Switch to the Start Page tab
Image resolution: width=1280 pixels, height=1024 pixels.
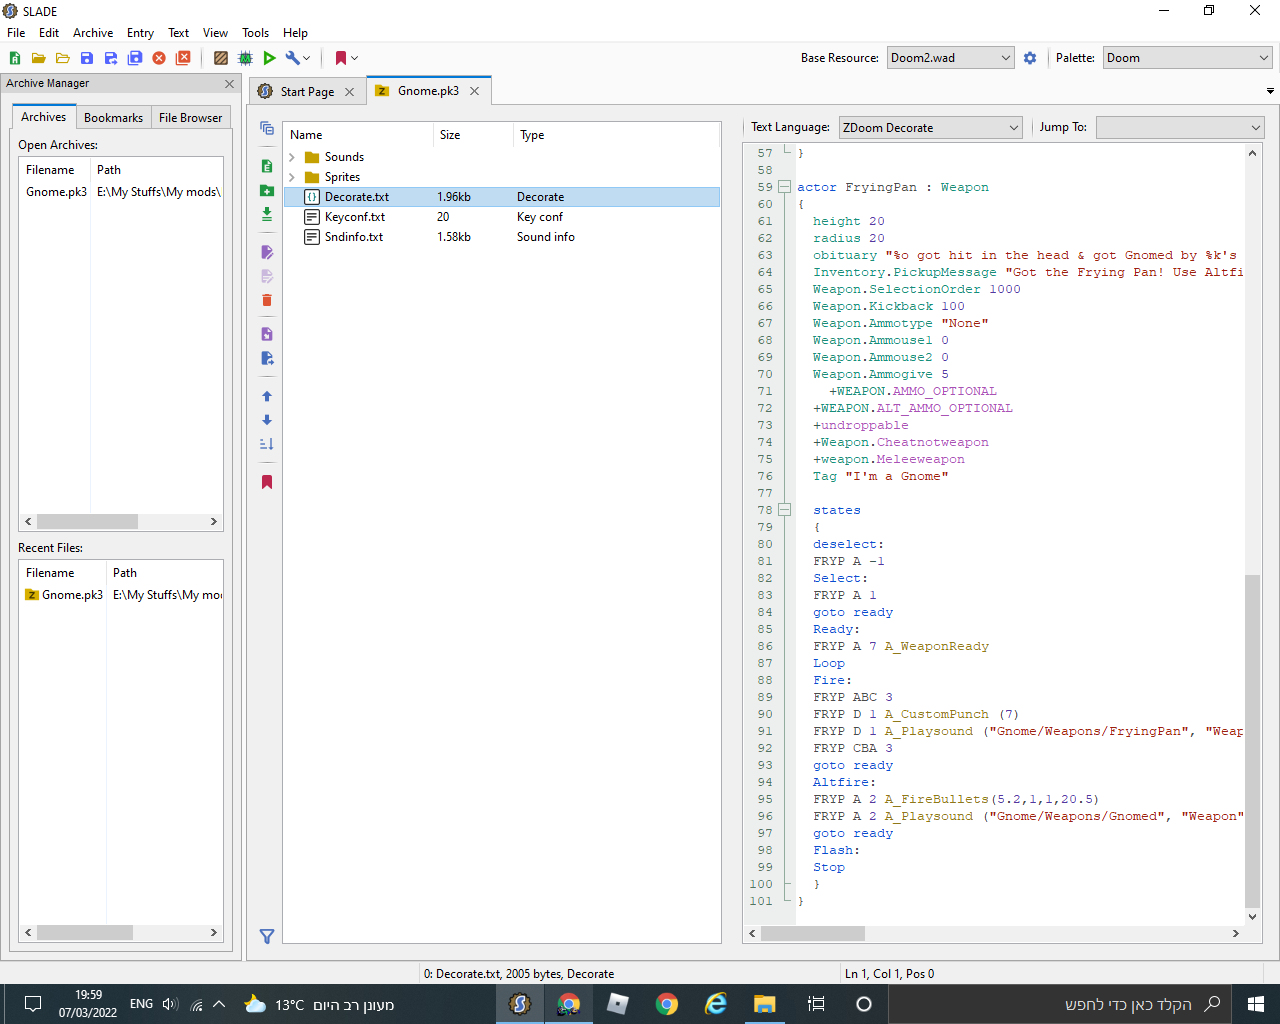coord(307,92)
